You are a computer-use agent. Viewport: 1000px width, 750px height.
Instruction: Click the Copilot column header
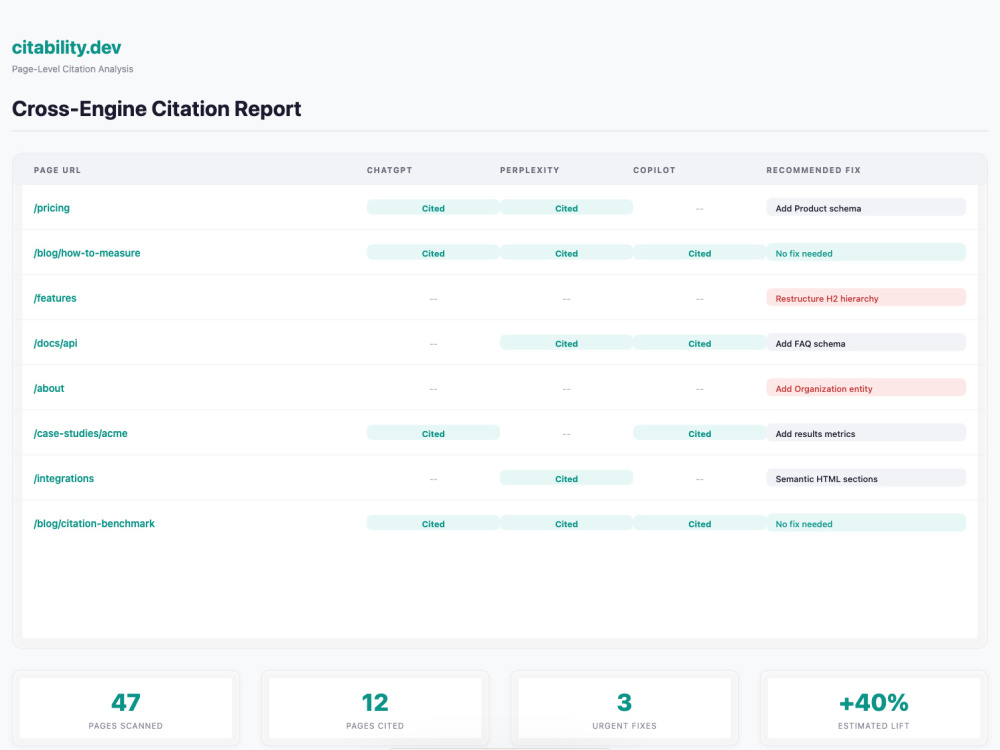[x=654, y=170]
